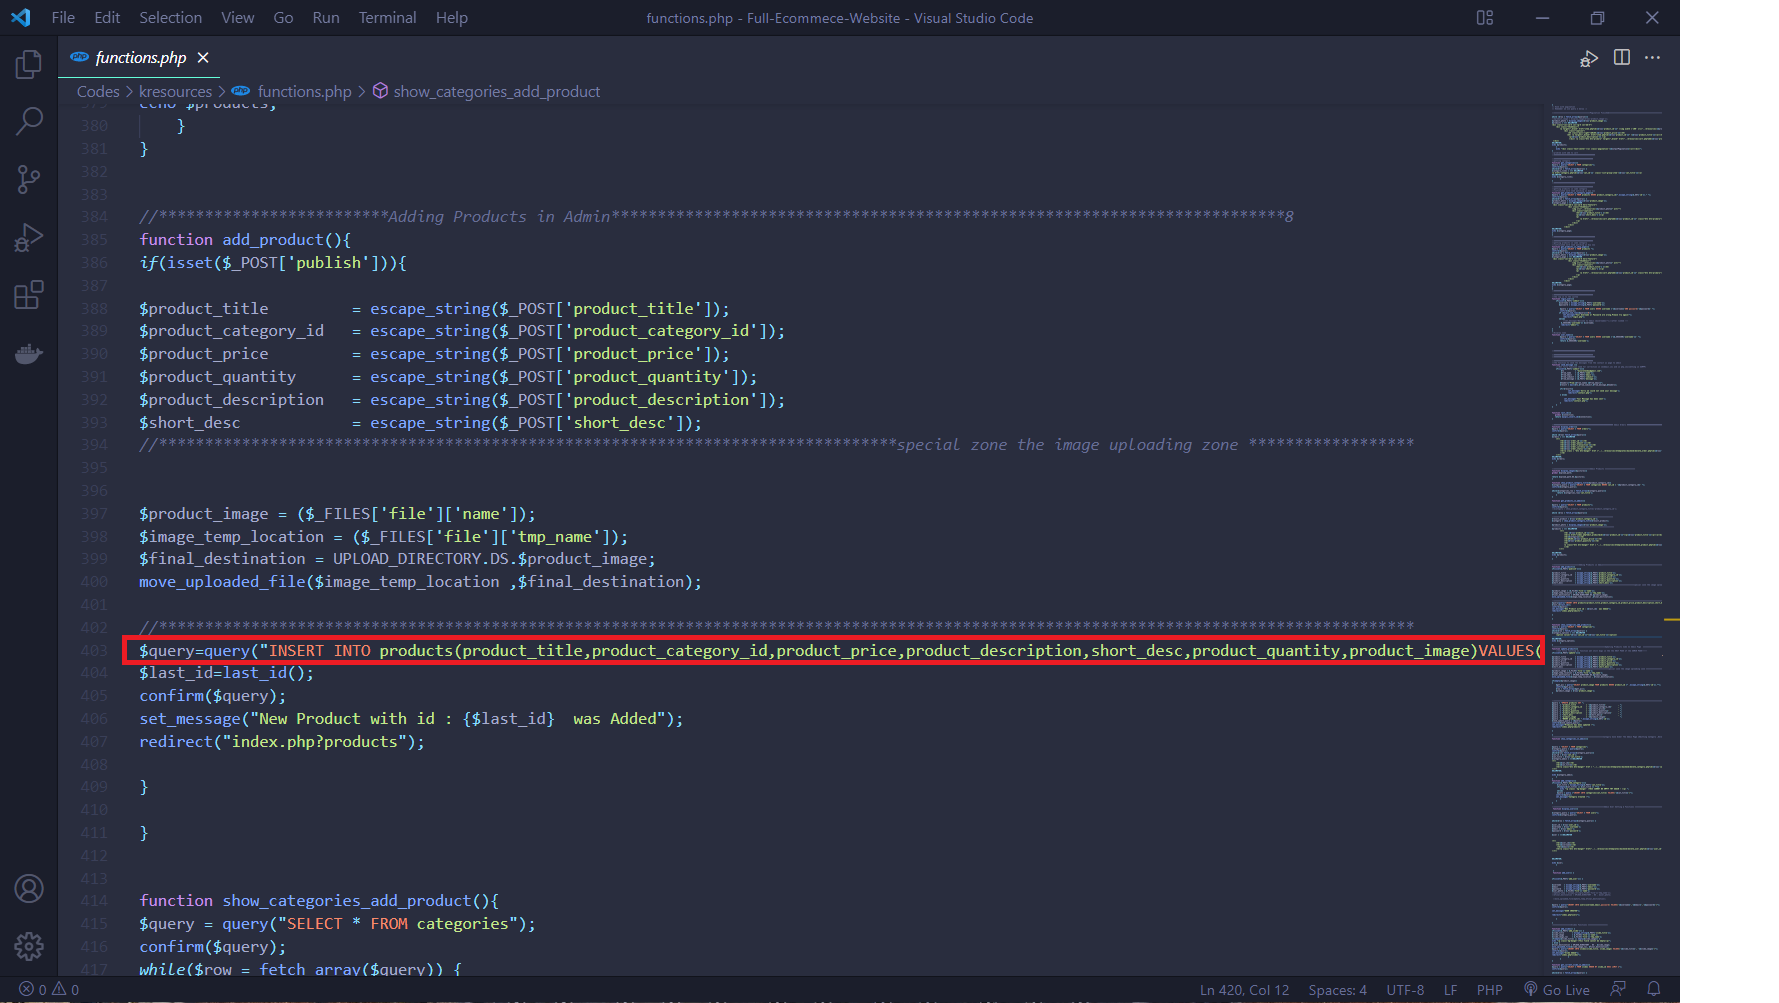Split the editor to the right
The height and width of the screenshot is (1003, 1779).
tap(1622, 58)
